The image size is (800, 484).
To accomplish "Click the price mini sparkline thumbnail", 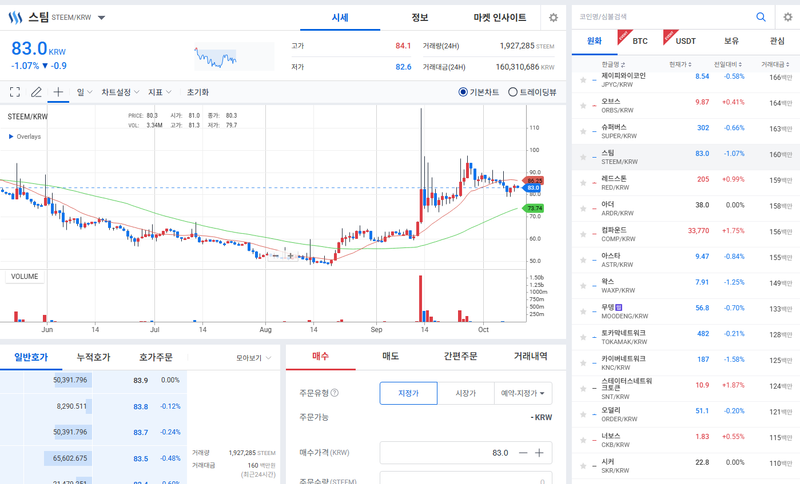I will [234, 57].
